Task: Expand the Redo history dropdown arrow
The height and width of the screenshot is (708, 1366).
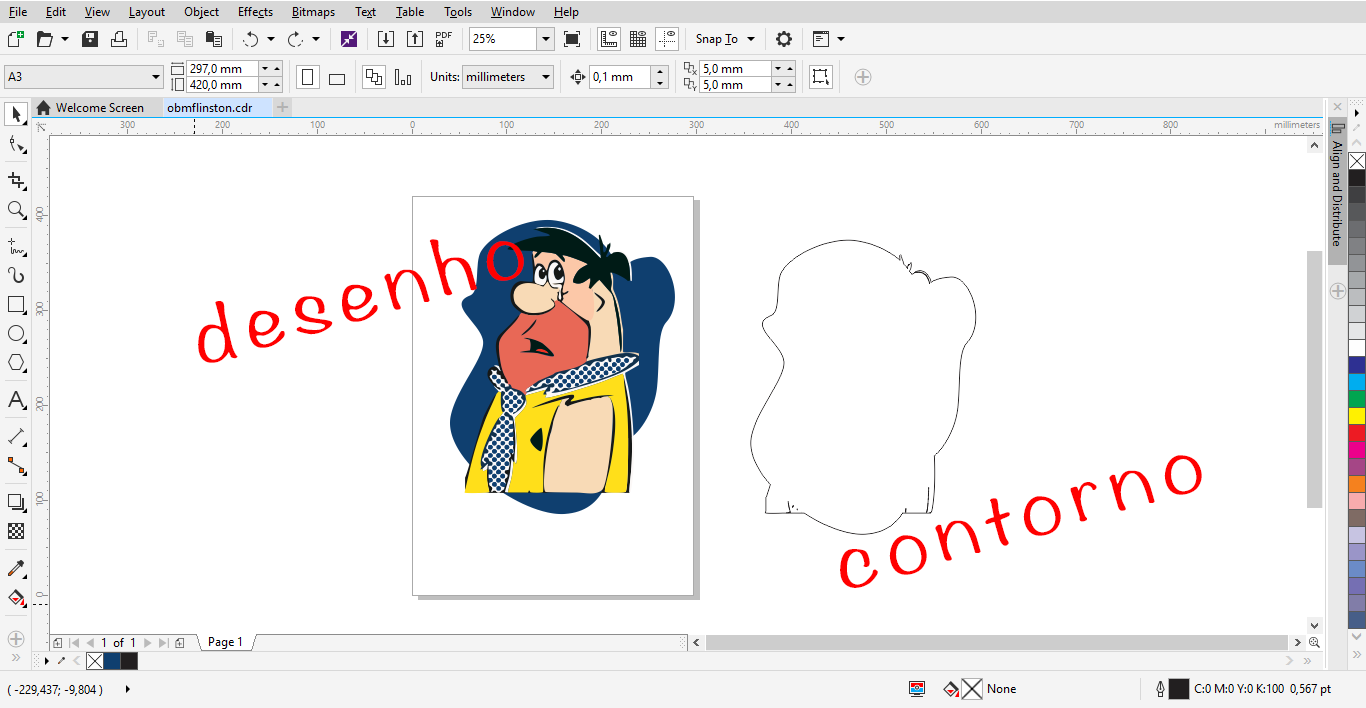Action: [x=315, y=39]
